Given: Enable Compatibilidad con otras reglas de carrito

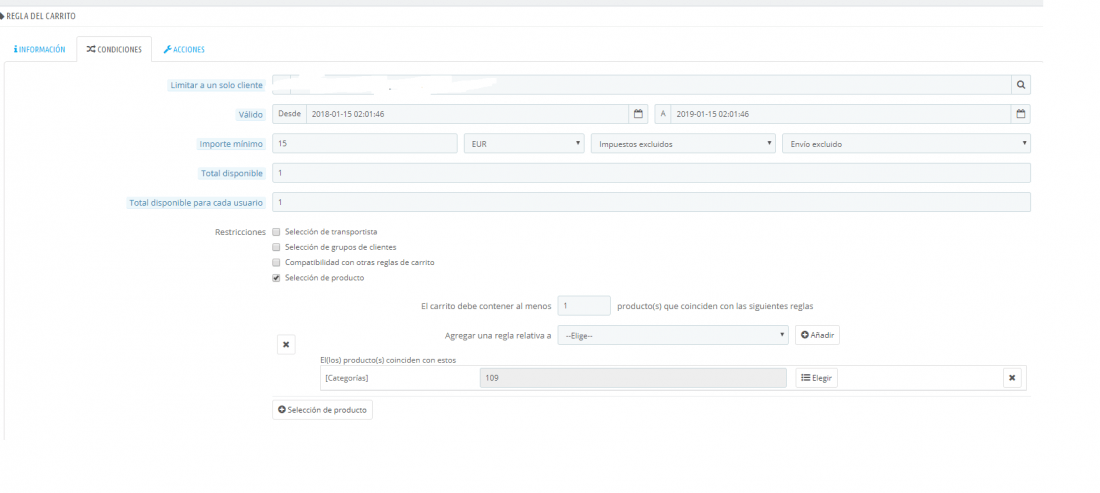Looking at the screenshot, I should point(276,262).
